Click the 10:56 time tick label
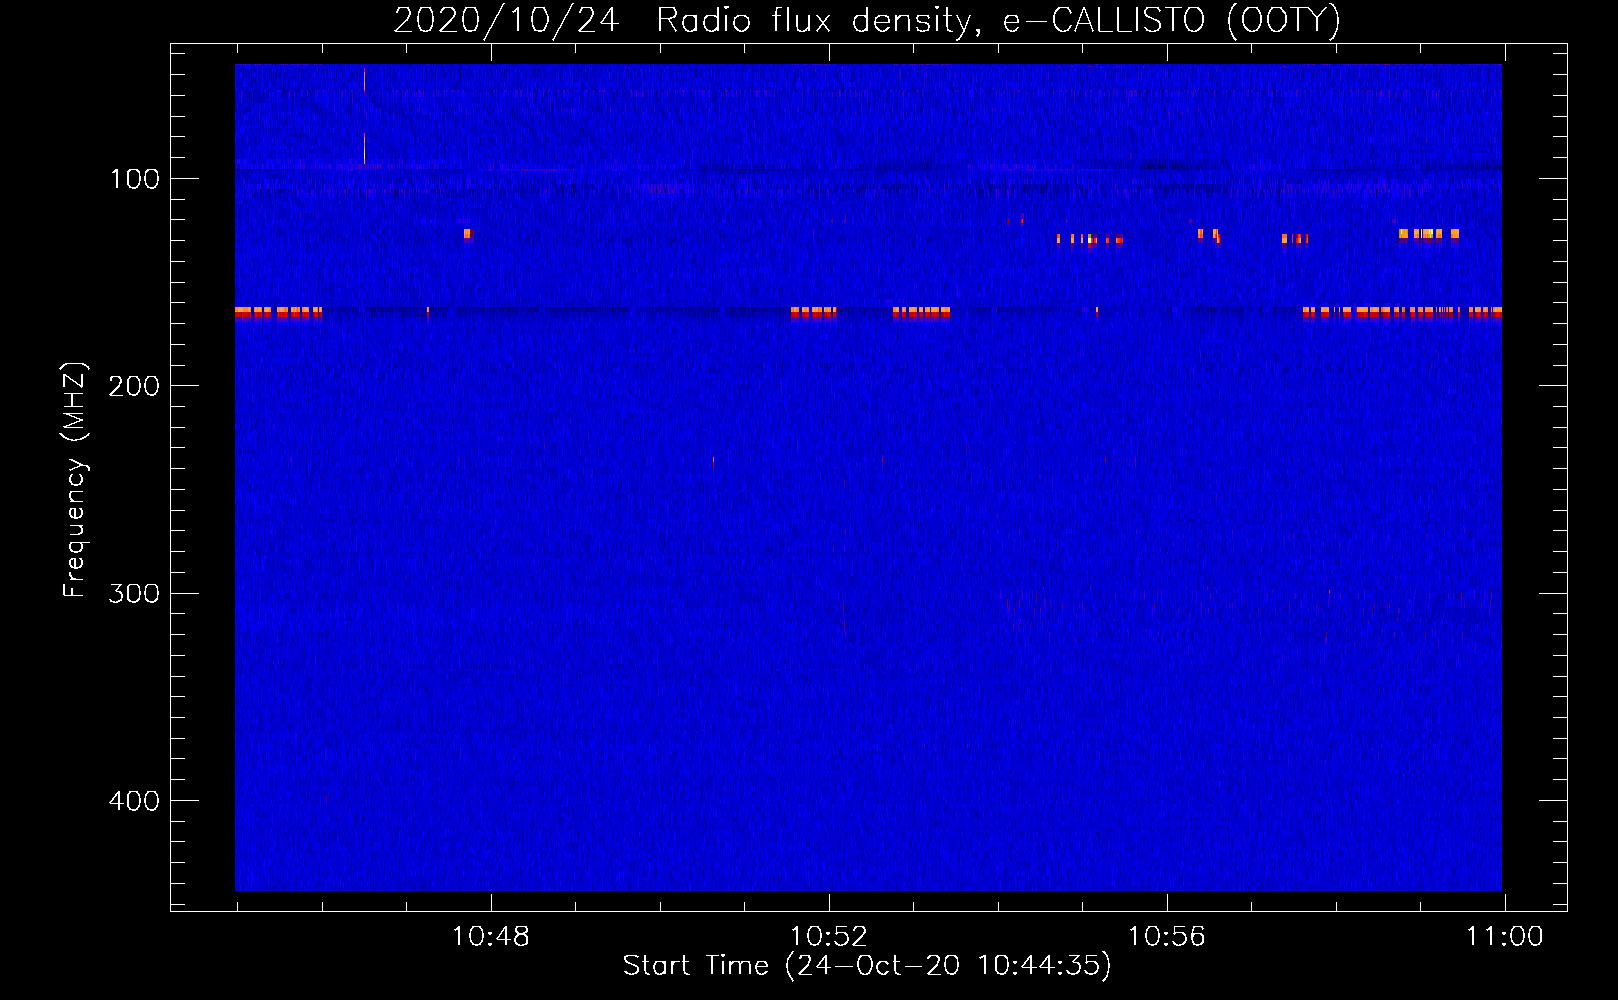 click(x=1167, y=936)
